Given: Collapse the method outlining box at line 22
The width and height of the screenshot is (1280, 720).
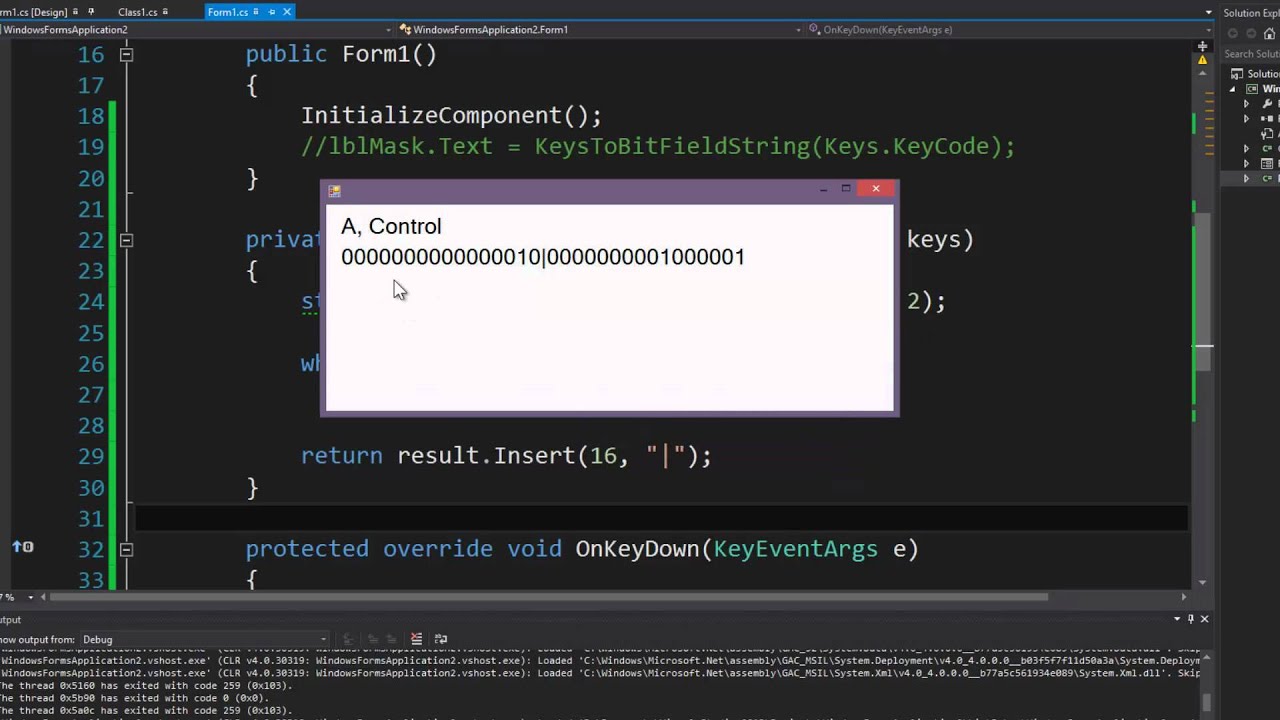Looking at the screenshot, I should pyautogui.click(x=126, y=240).
